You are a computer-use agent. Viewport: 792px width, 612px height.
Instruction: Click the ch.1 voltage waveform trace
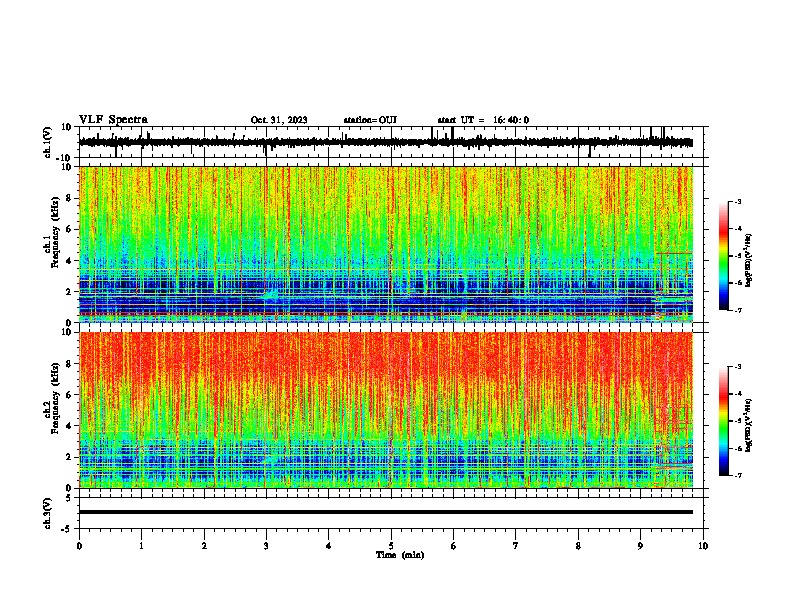tap(386, 142)
